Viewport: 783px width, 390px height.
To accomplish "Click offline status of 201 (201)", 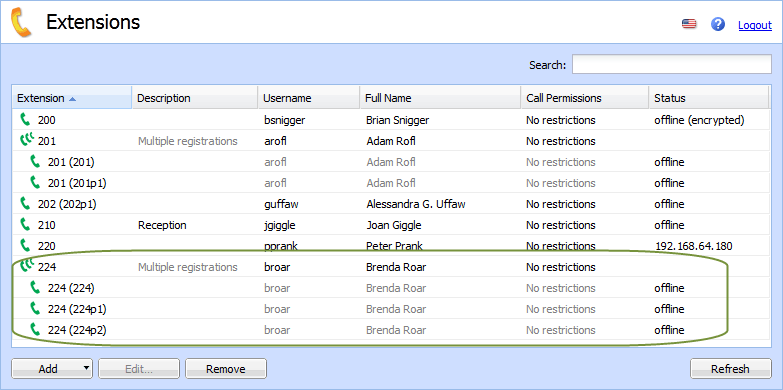I will click(669, 162).
